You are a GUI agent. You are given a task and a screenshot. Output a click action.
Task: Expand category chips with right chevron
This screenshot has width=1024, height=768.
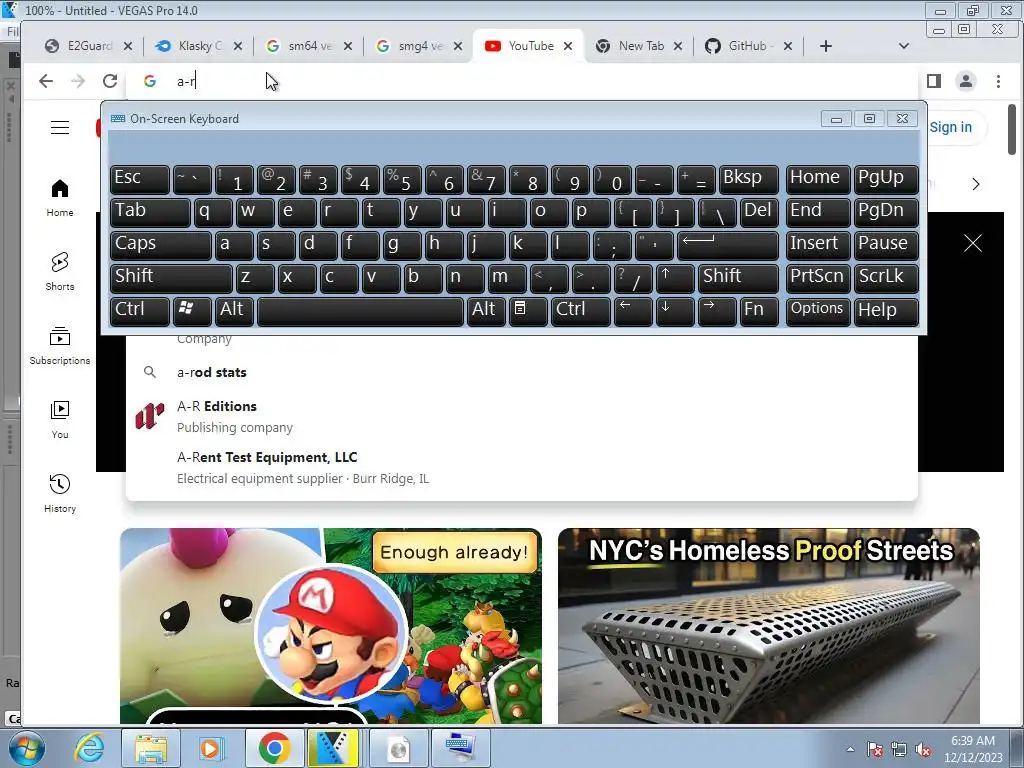976,184
